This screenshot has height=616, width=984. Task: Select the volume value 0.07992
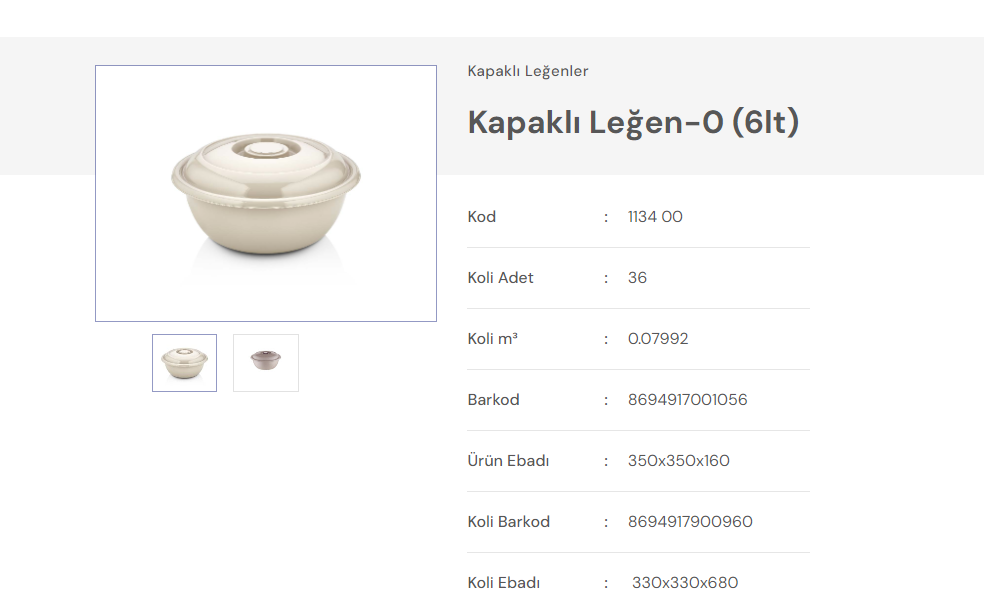658,339
